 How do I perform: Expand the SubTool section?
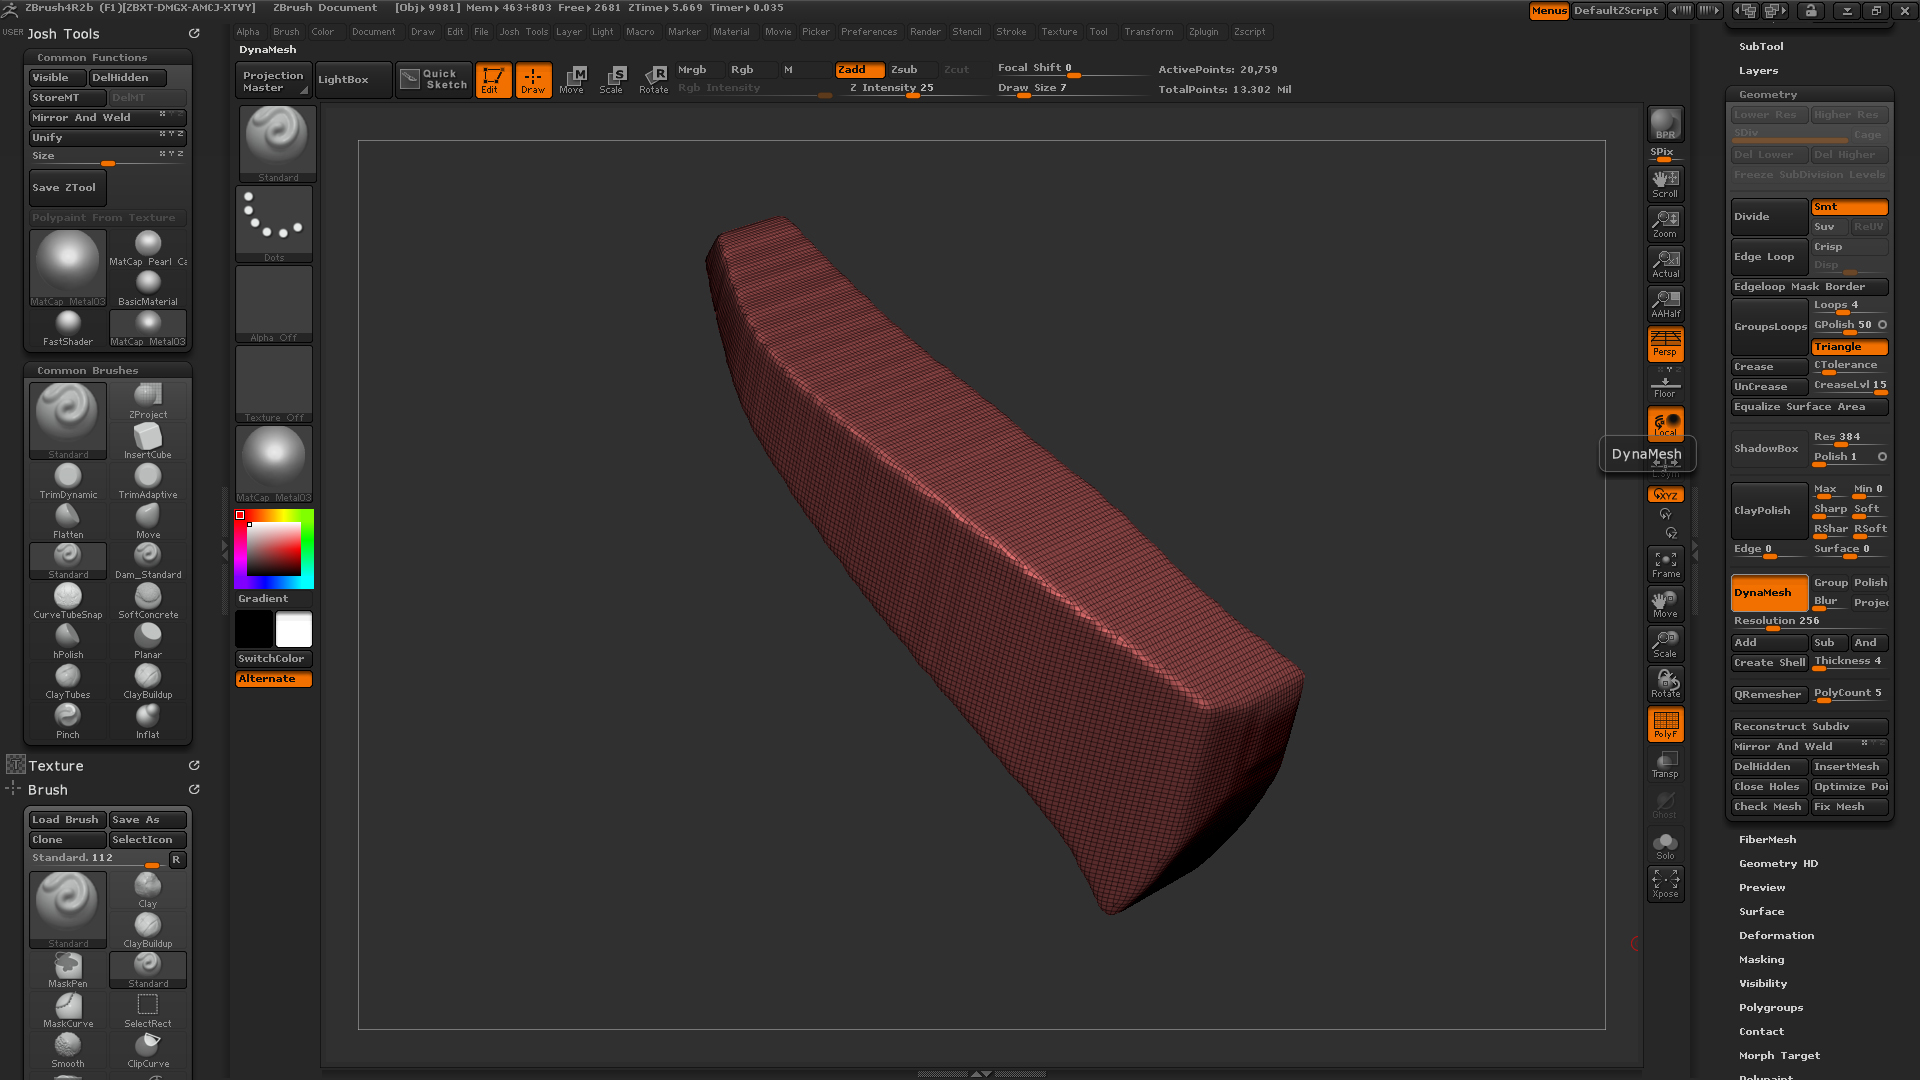1761,47
